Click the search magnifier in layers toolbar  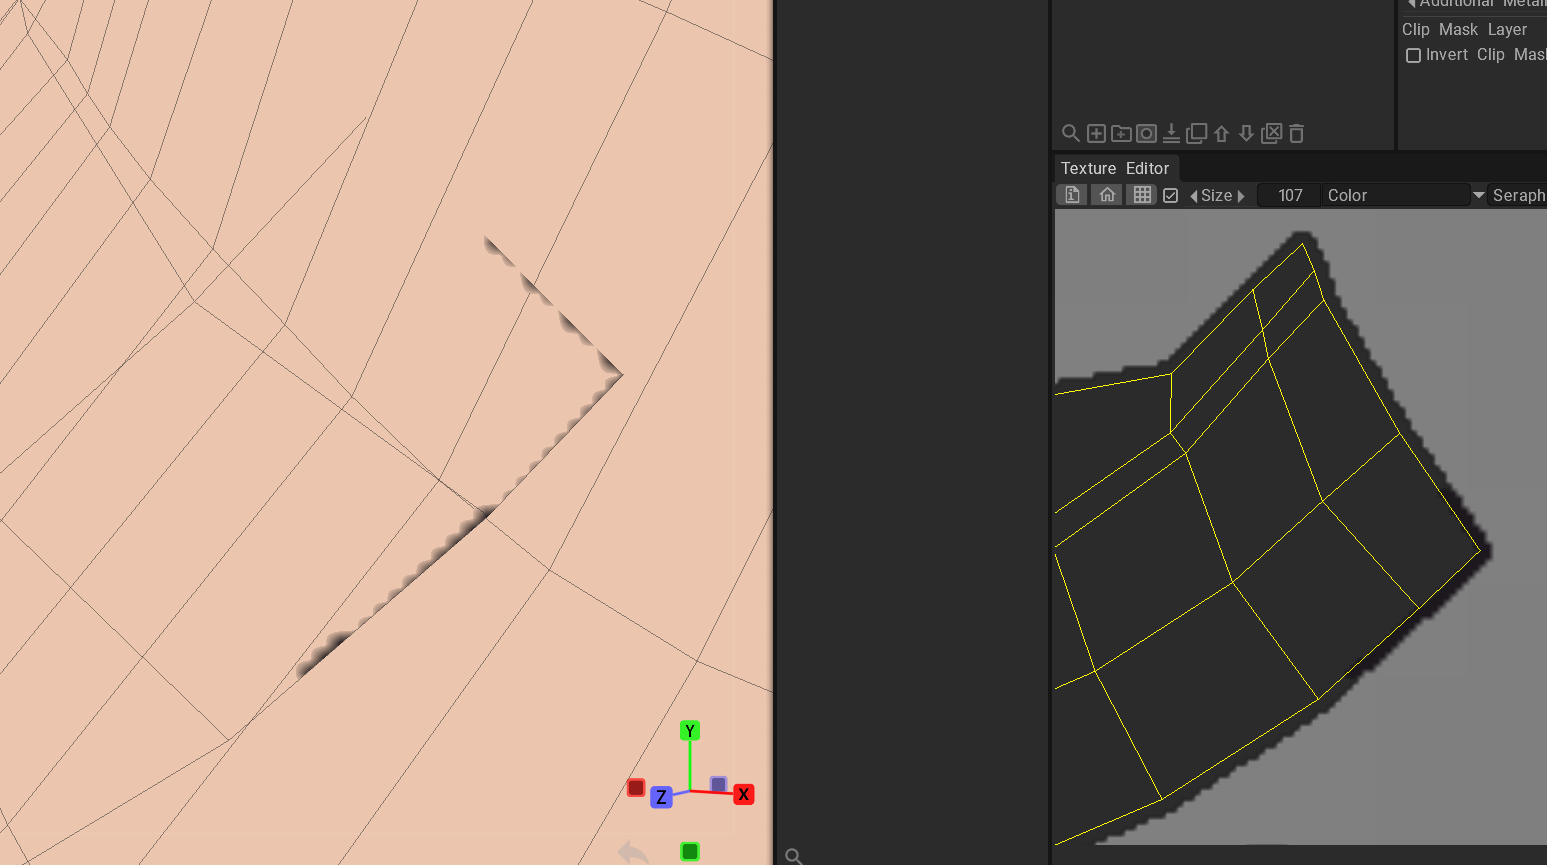coord(1070,133)
